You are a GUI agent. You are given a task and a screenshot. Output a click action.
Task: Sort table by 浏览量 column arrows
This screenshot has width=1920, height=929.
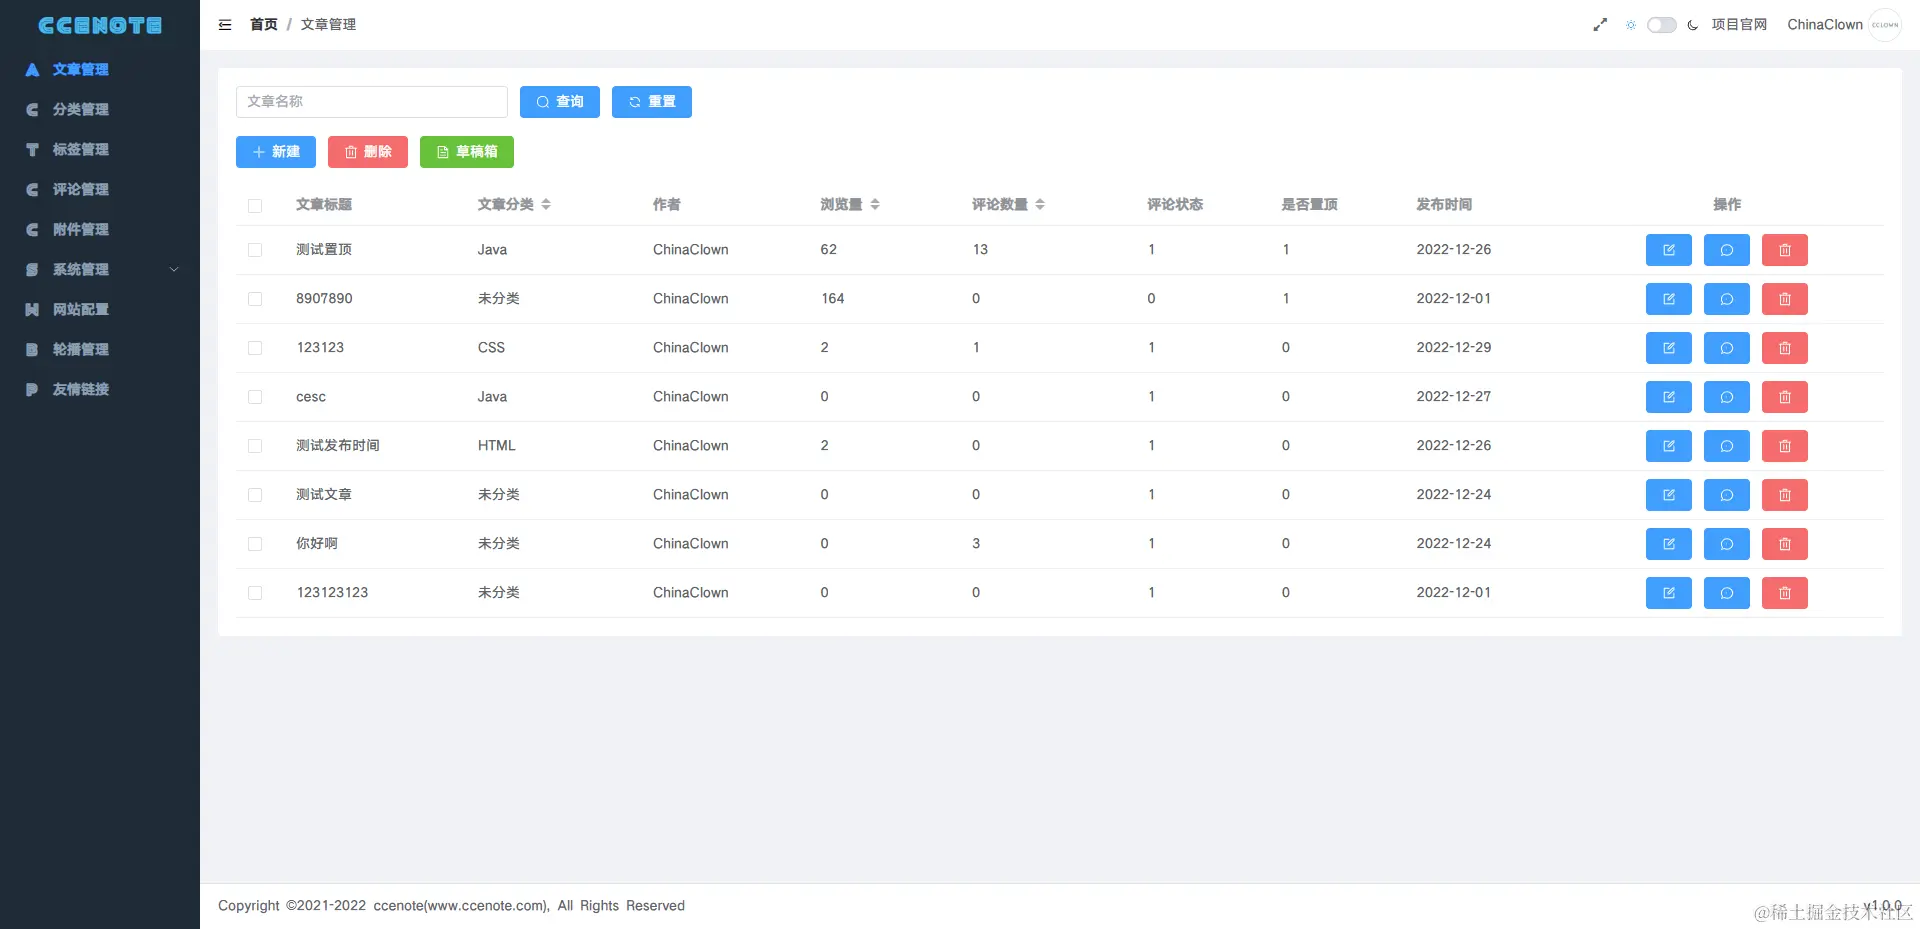[x=875, y=204]
